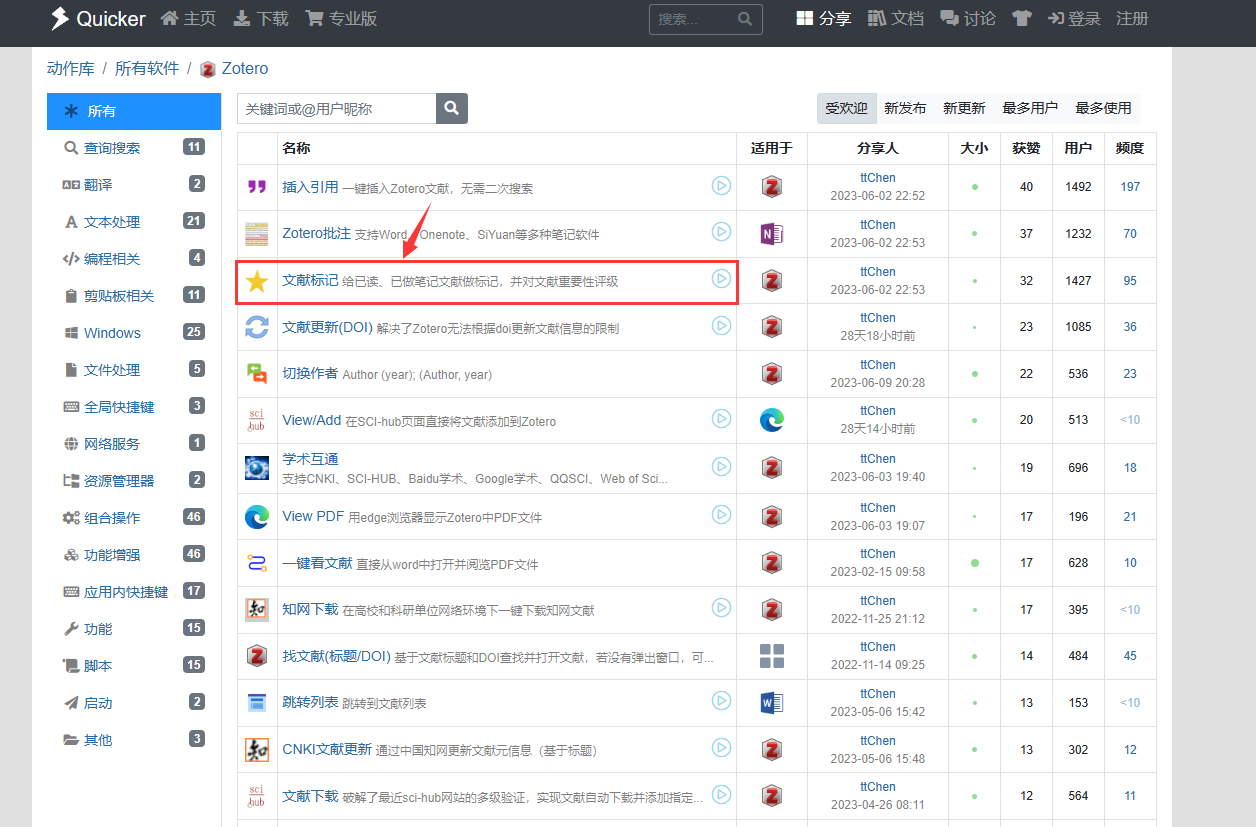Screen dimensions: 1256x827
Task: Select 文件处理 category
Action: [x=134, y=370]
